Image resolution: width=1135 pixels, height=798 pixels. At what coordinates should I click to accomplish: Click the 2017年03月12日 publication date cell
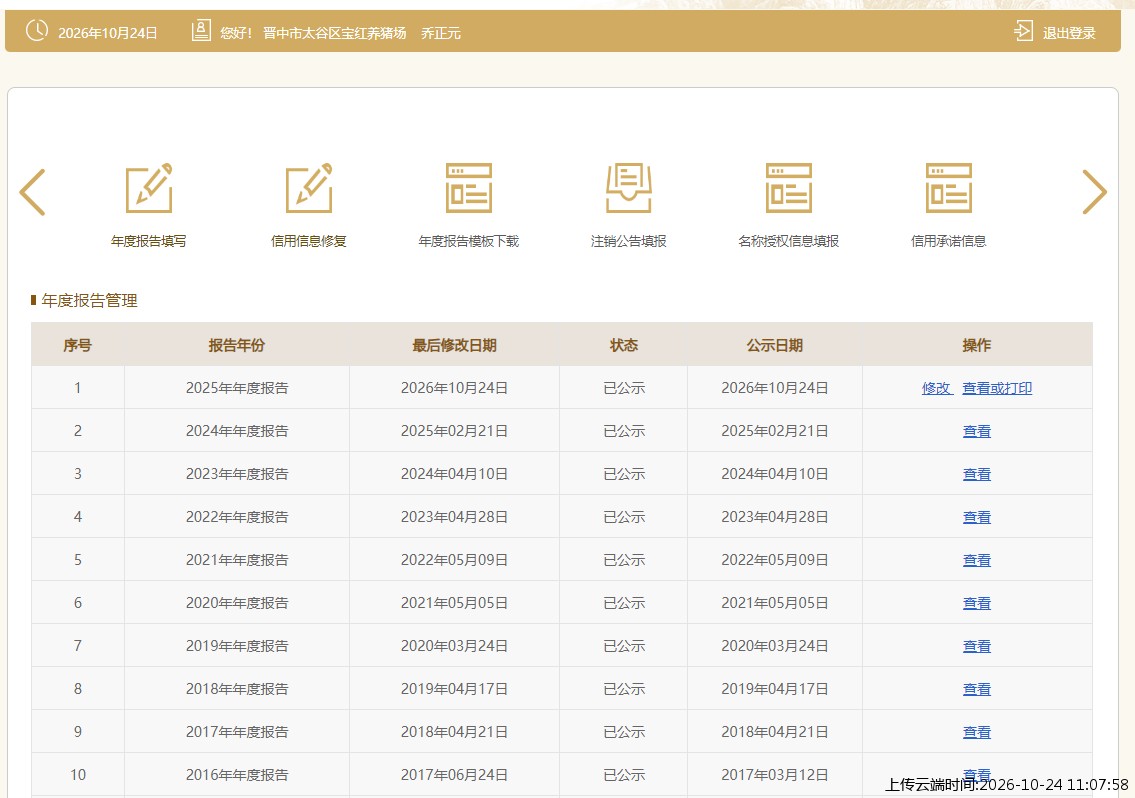pos(775,775)
